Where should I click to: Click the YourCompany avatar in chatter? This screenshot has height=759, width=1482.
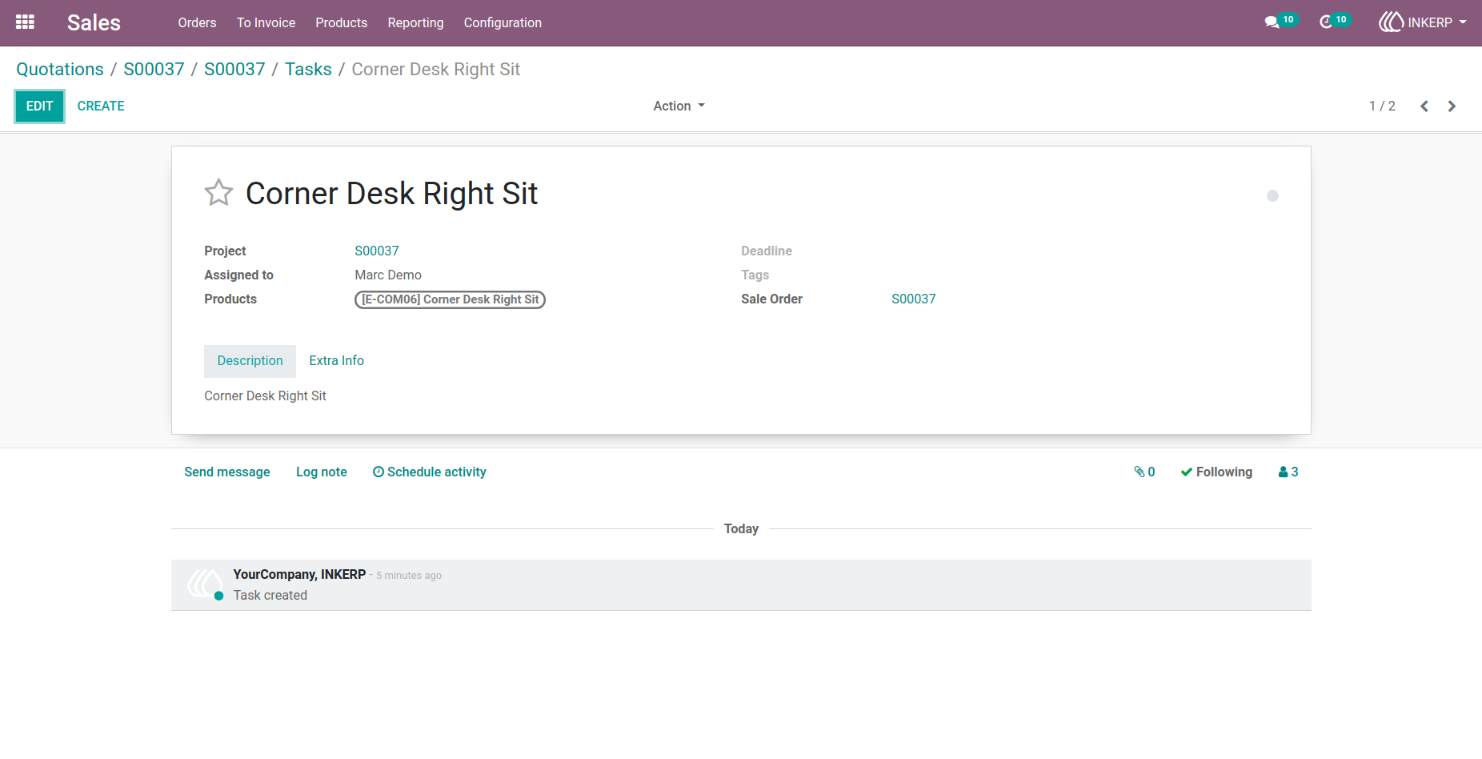click(205, 584)
